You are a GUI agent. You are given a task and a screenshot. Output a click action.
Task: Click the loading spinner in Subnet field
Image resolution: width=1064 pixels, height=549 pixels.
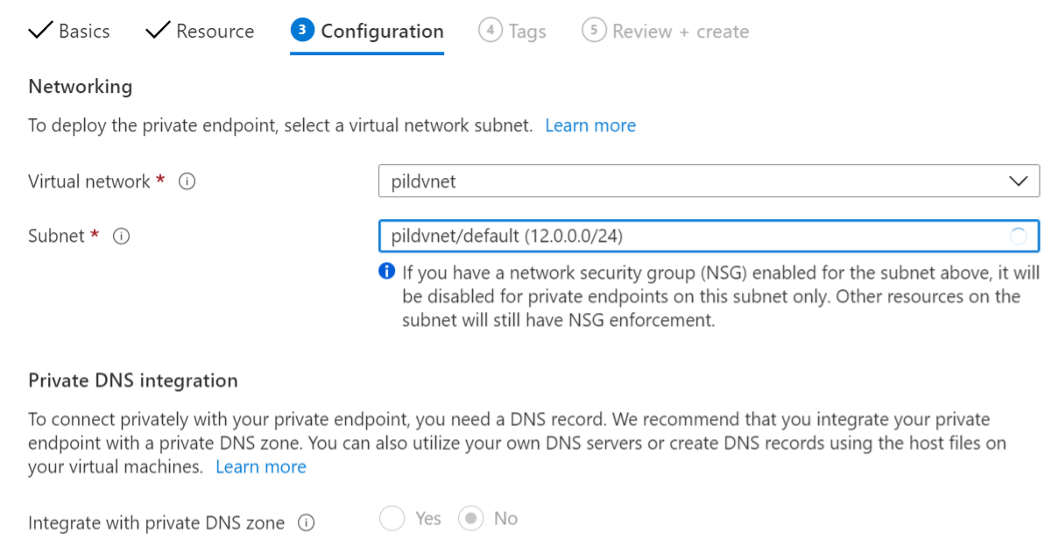click(x=1018, y=237)
